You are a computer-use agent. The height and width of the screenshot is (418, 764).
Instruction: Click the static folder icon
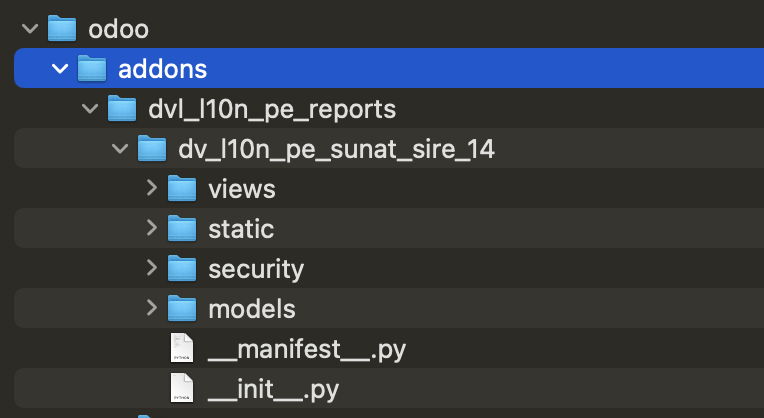[182, 228]
